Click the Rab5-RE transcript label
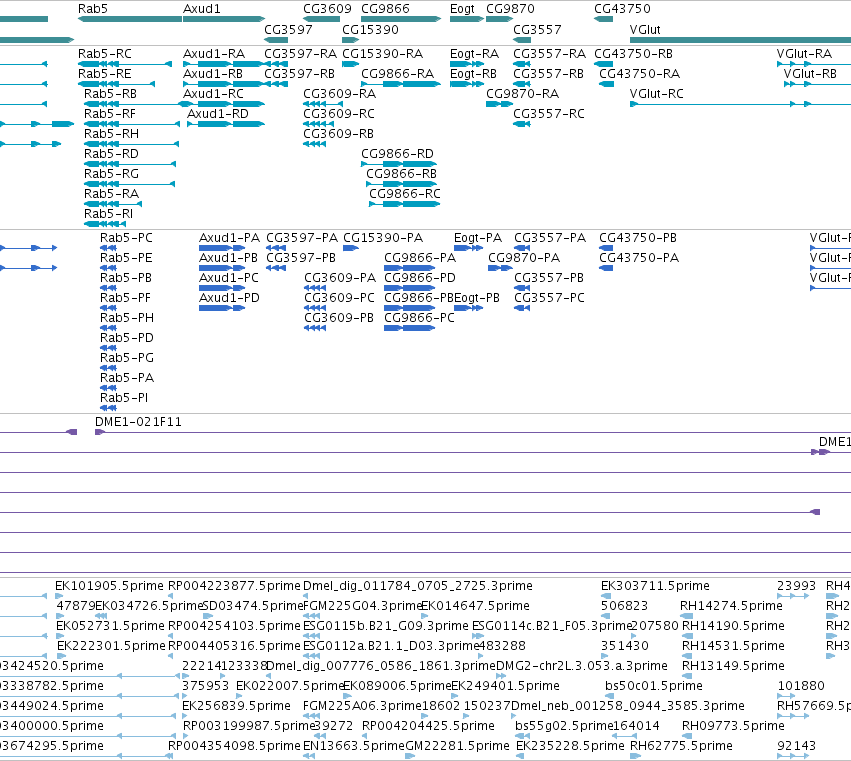Image resolution: width=851 pixels, height=761 pixels. point(105,74)
